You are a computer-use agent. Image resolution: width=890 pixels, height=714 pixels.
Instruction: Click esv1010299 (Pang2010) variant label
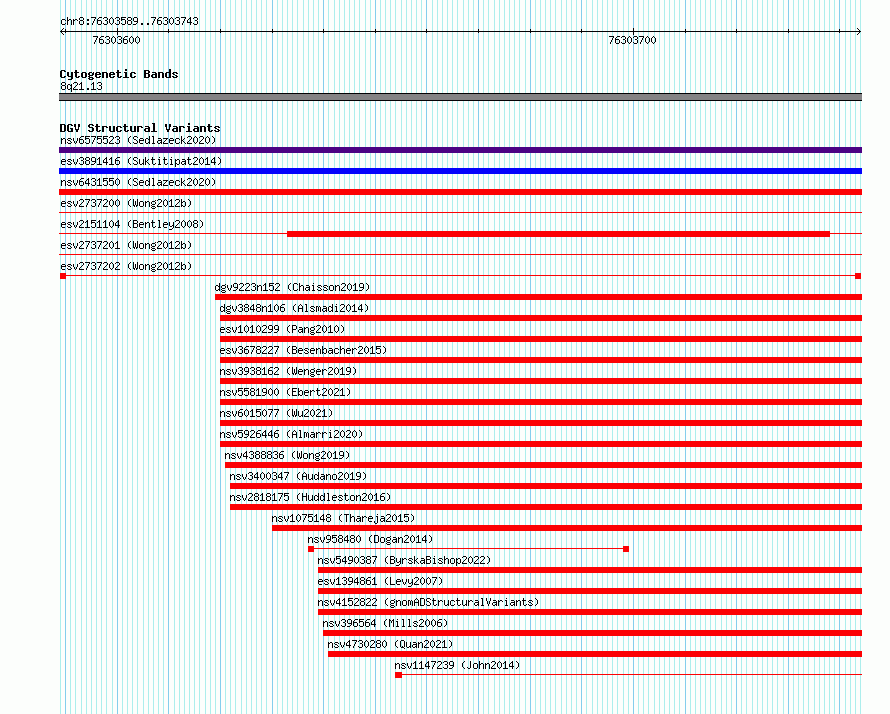pos(282,329)
